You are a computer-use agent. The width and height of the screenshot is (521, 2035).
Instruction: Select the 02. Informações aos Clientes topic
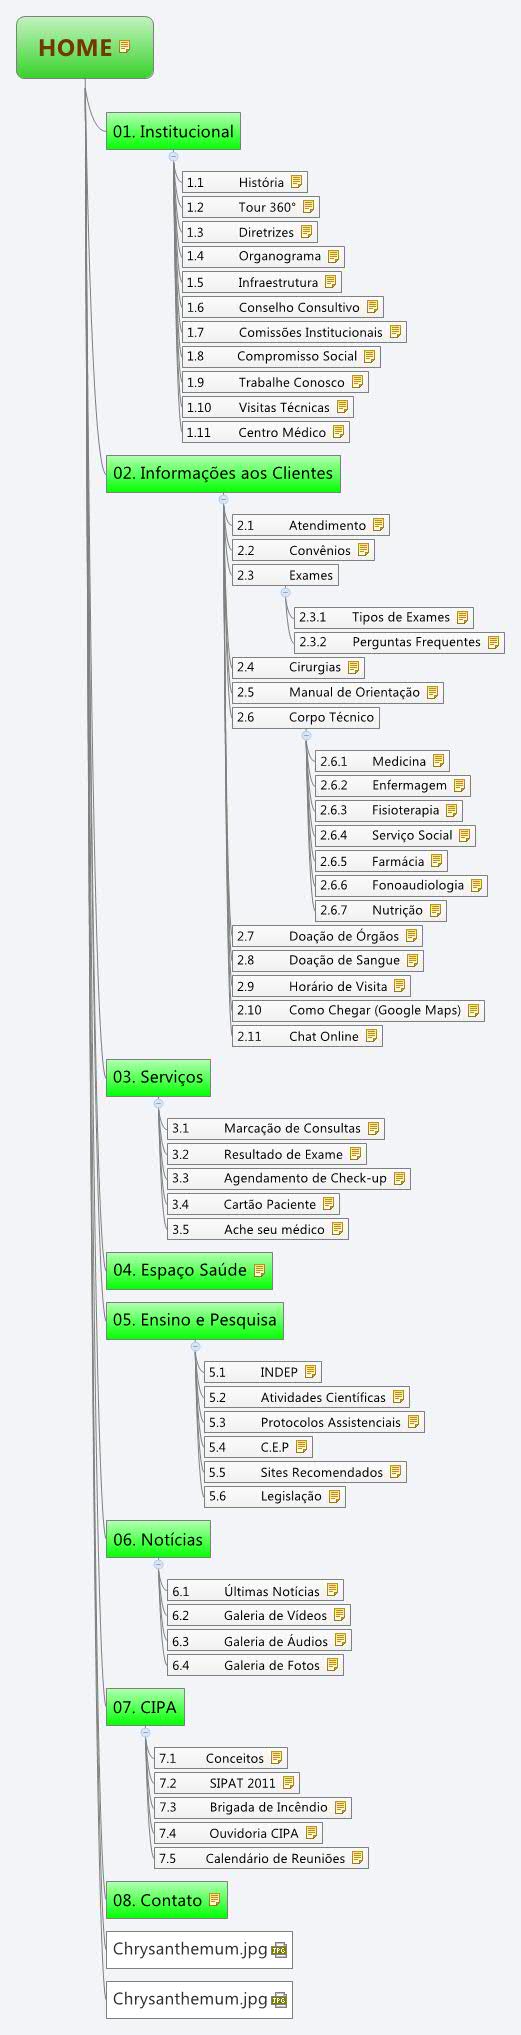(223, 473)
